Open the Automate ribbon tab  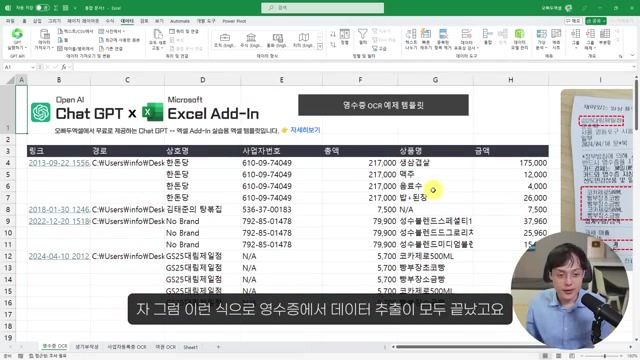180,21
